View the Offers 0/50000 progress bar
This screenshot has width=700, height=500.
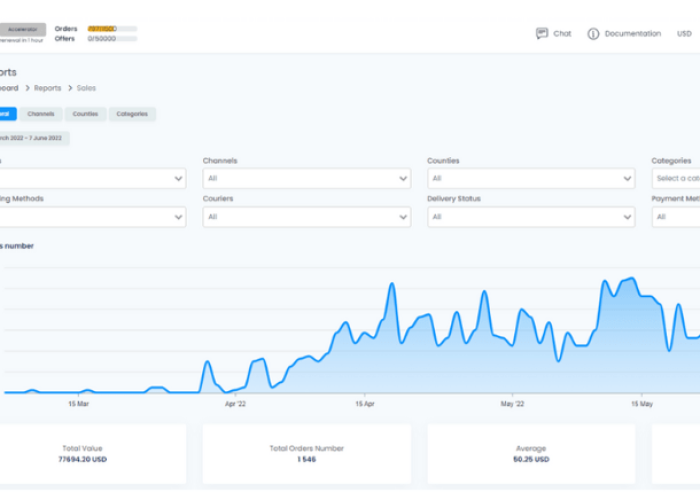pos(112,38)
